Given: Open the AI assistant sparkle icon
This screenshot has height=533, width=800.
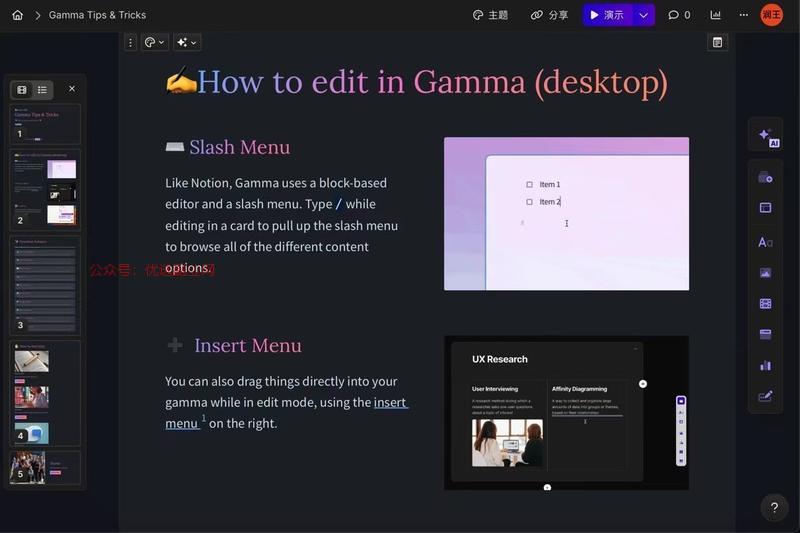Looking at the screenshot, I should pos(766,136).
